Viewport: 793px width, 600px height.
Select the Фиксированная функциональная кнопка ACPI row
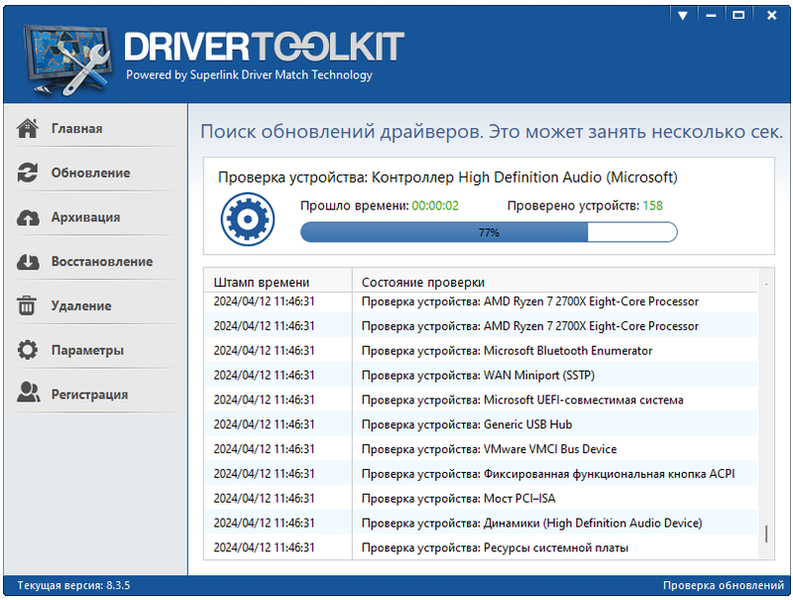click(480, 474)
